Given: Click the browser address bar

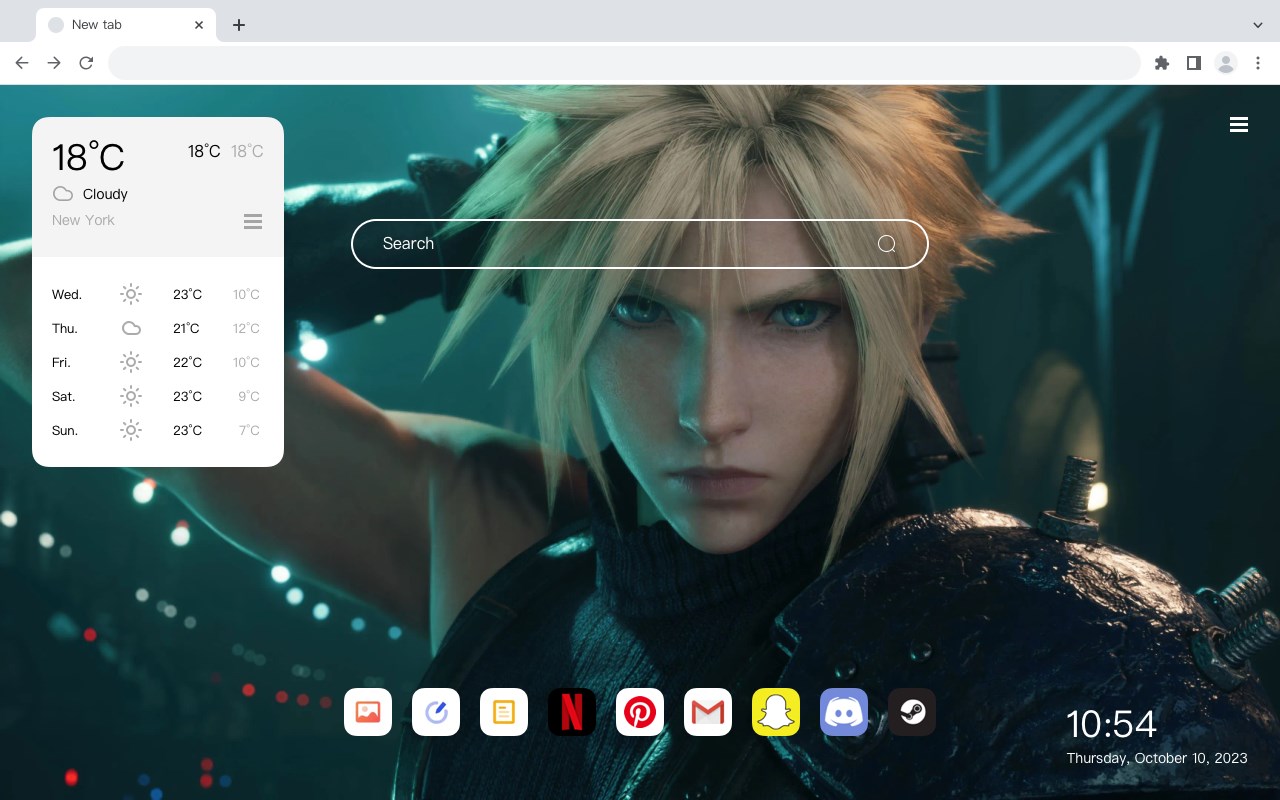Looking at the screenshot, I should 624,63.
